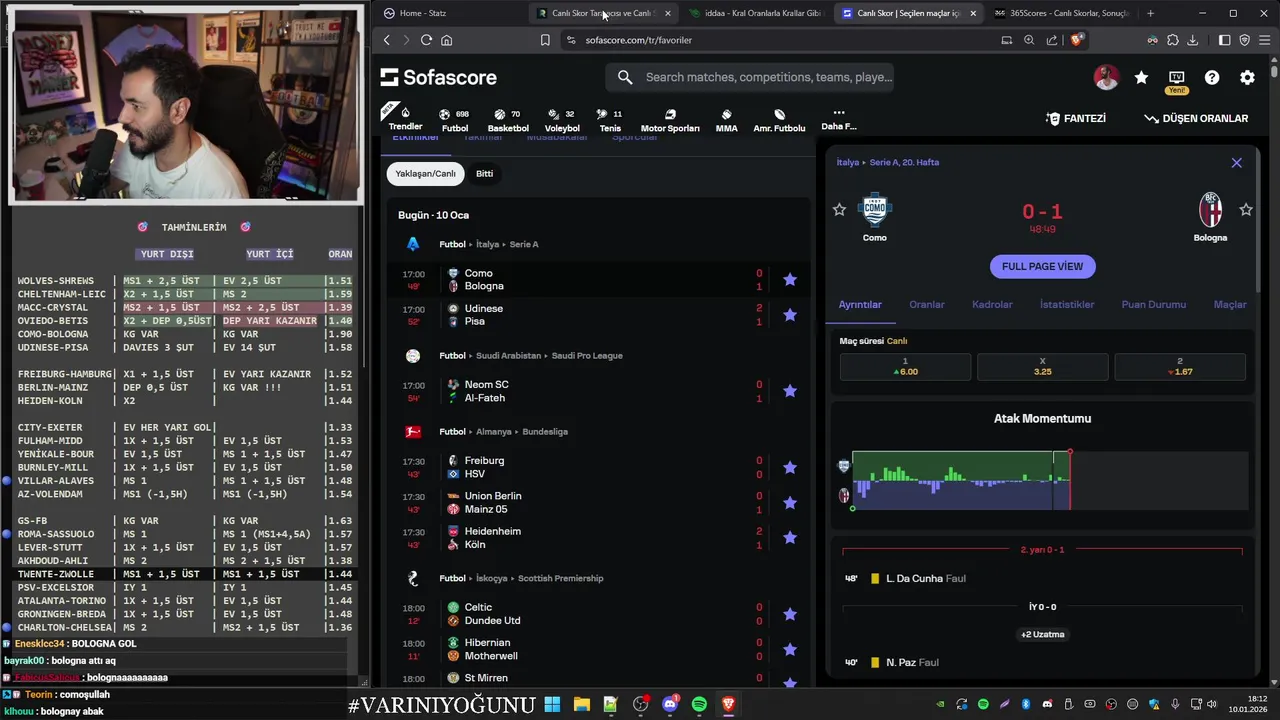Image resolution: width=1280 pixels, height=720 pixels.
Task: Favorite the Bologna team in detail panel
Action: click(1246, 209)
